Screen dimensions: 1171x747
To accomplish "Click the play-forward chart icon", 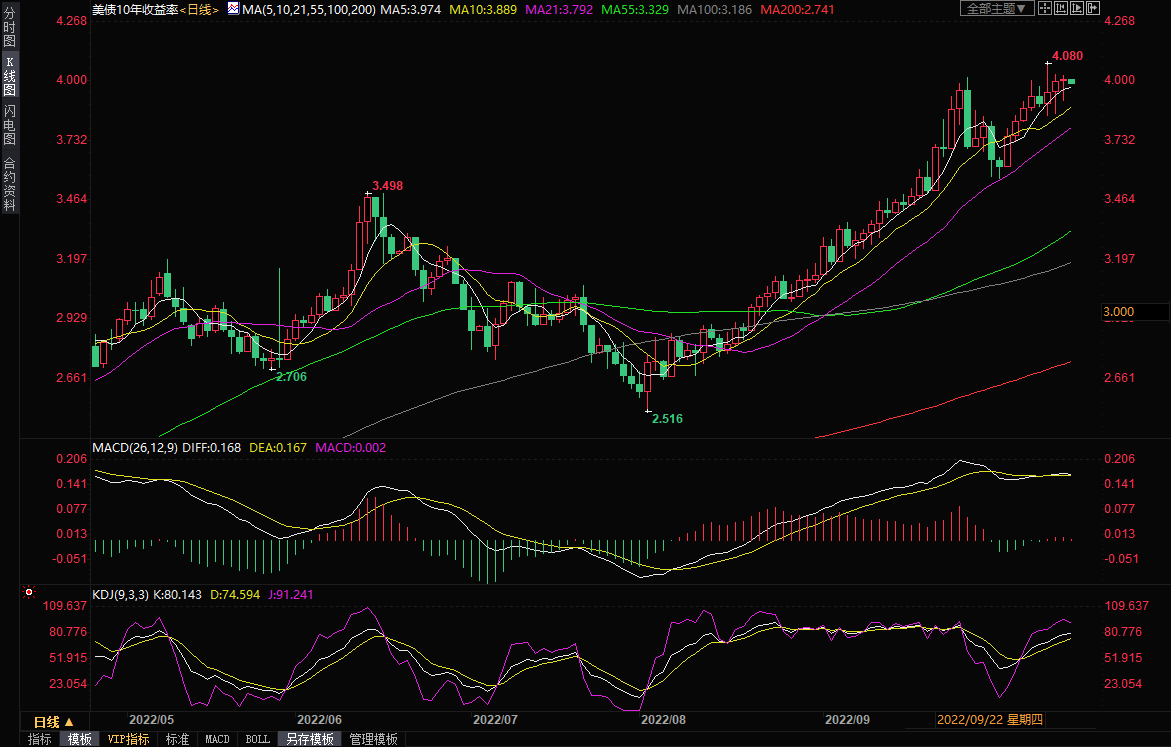I will [x=1077, y=8].
